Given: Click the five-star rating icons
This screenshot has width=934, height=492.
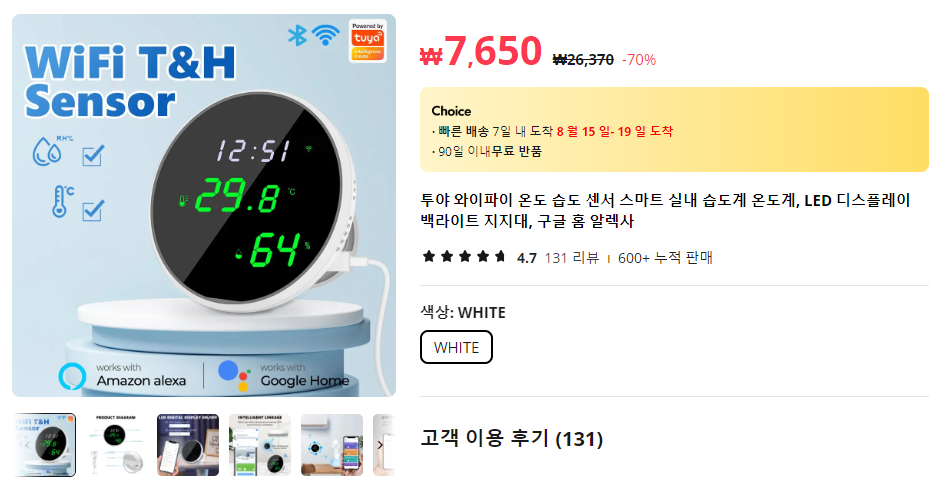Looking at the screenshot, I should (x=464, y=257).
